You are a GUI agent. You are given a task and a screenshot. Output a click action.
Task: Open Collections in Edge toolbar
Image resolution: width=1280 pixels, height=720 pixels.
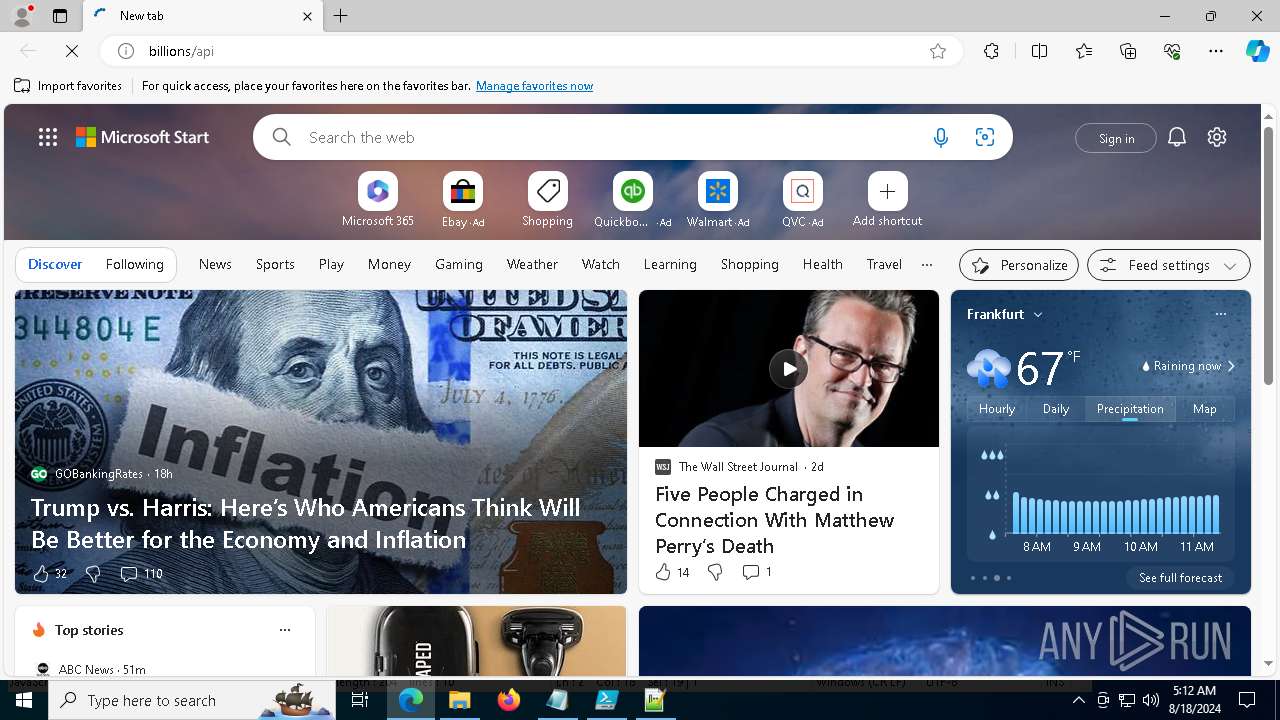1128,51
